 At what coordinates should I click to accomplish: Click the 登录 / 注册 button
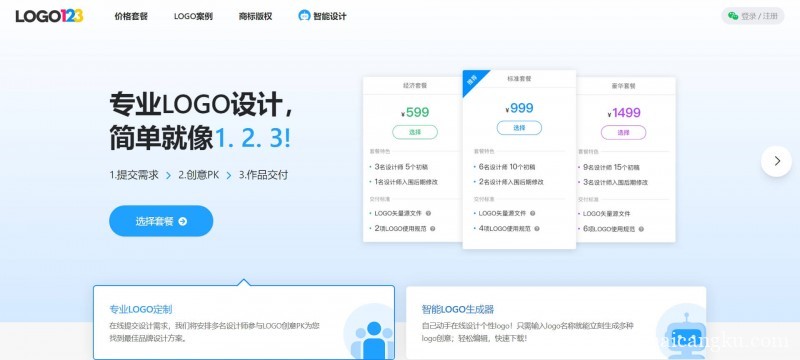click(x=753, y=16)
